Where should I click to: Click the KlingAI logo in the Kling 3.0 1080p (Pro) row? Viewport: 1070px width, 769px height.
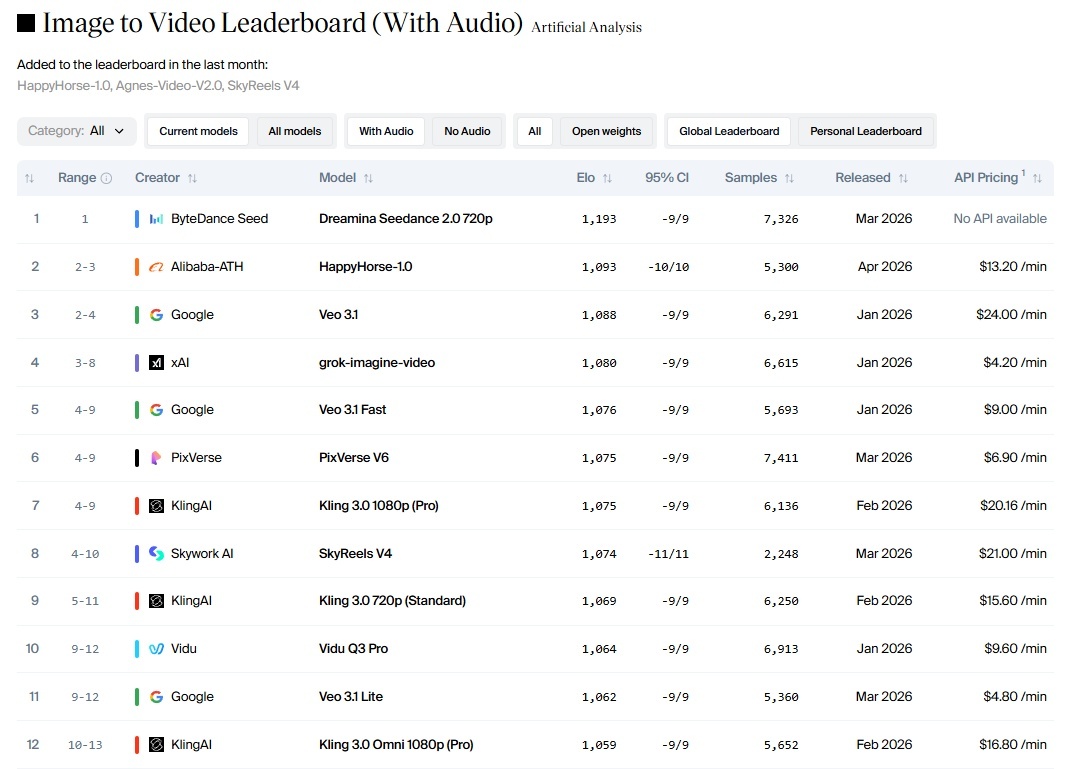[x=156, y=506]
